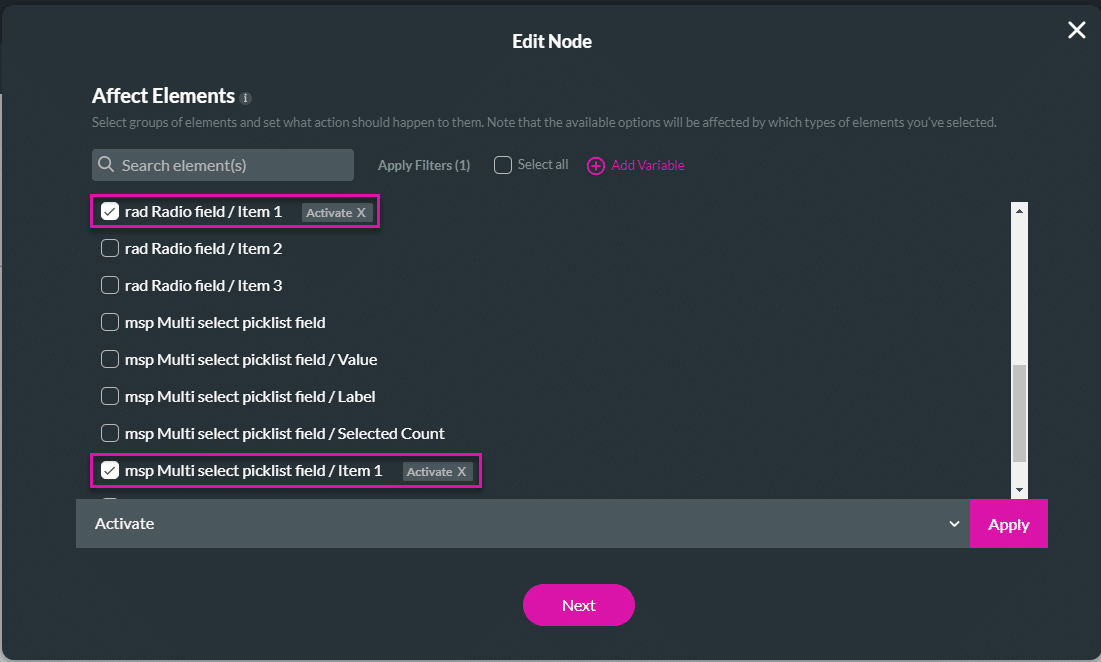Check rad Radio field / Item 2

coord(110,249)
